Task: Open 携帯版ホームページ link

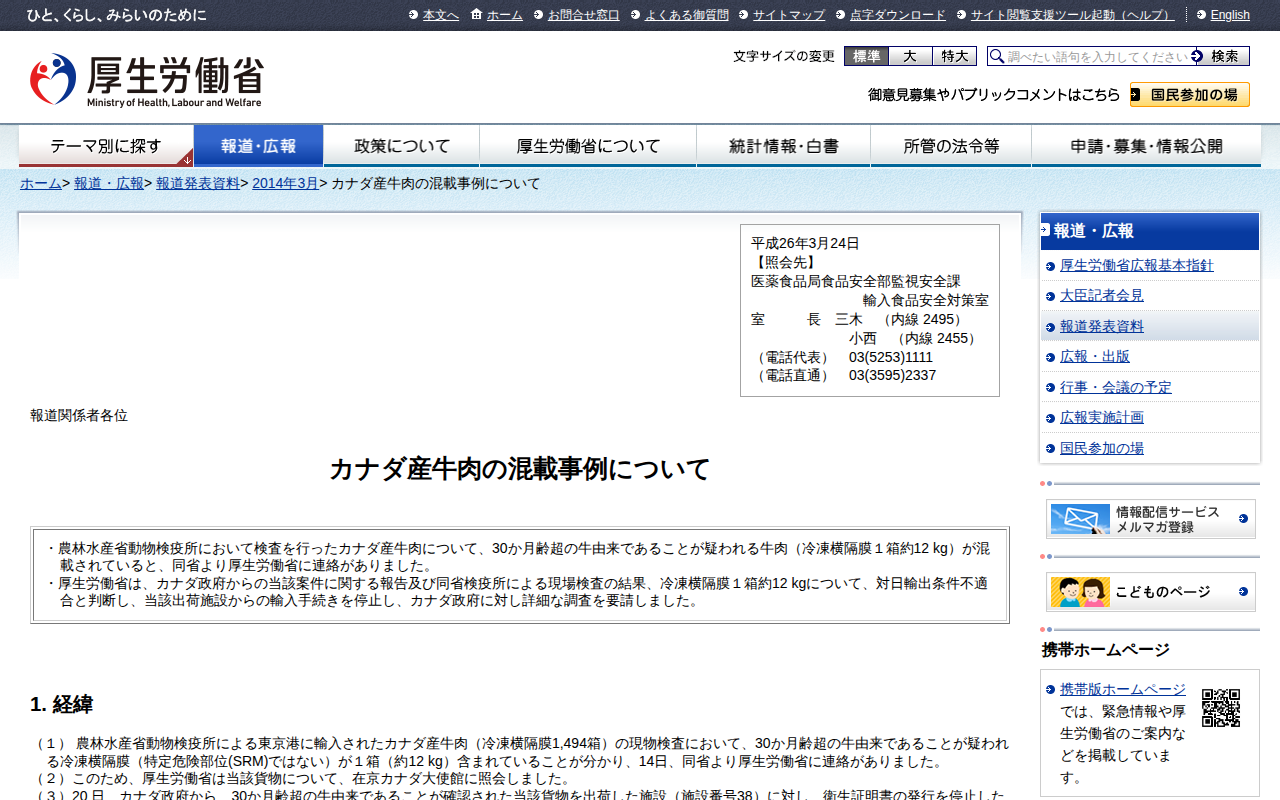Action: point(1123,689)
